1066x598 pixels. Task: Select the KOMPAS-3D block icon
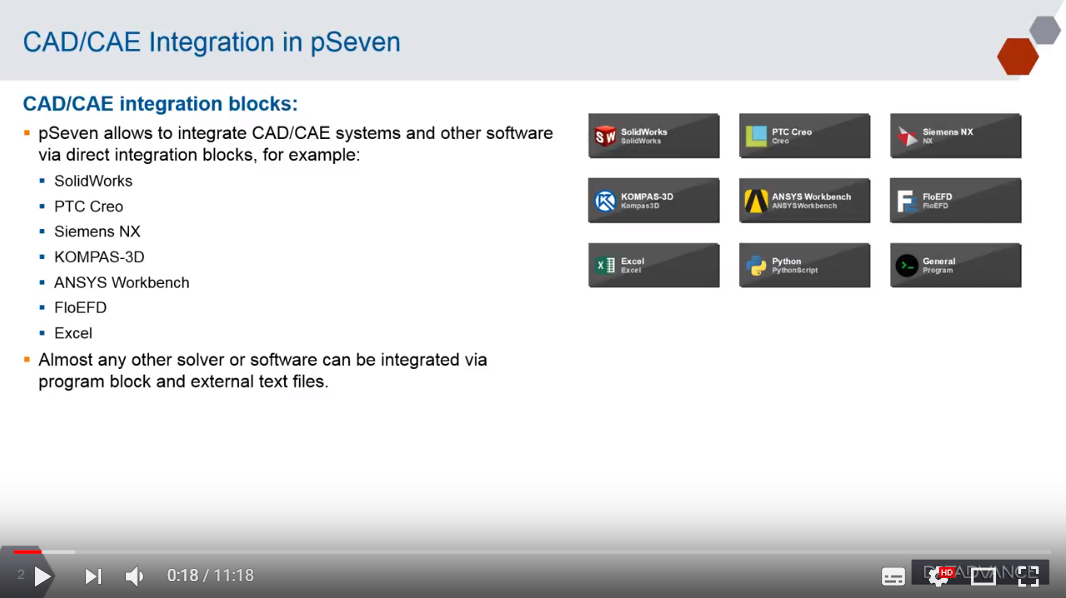tap(605, 201)
